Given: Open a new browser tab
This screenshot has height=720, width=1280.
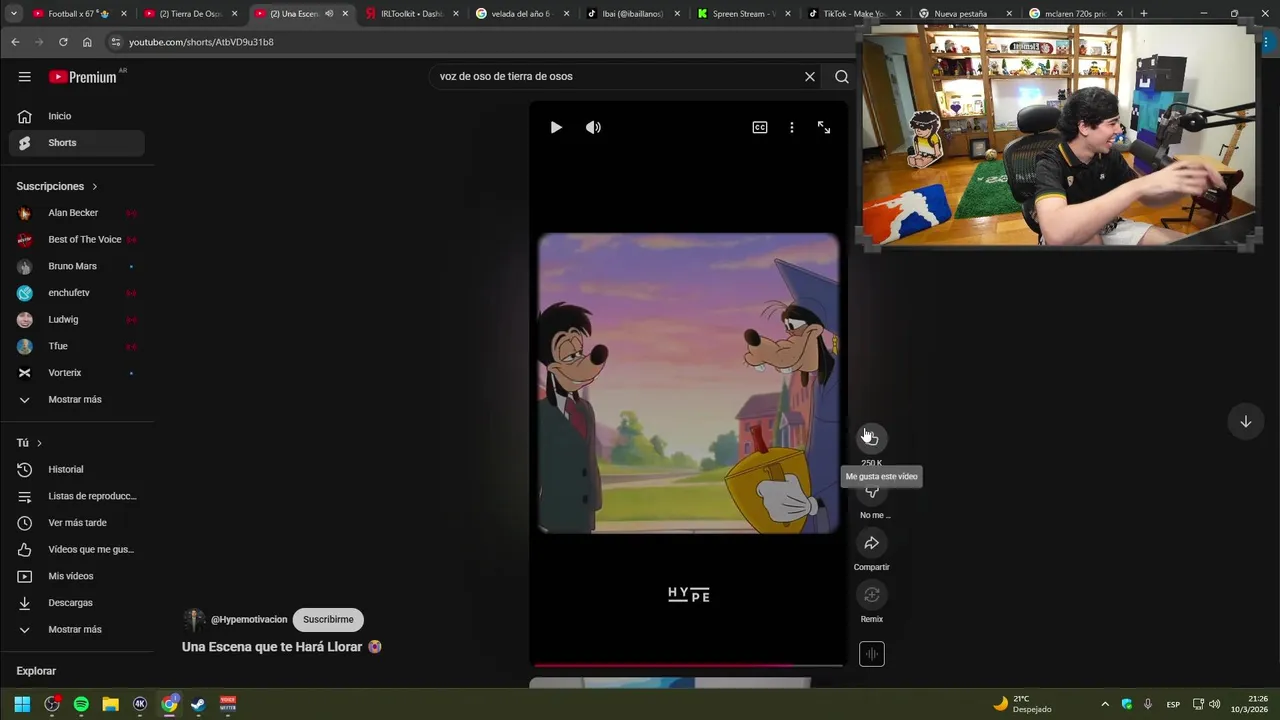Looking at the screenshot, I should [1143, 14].
